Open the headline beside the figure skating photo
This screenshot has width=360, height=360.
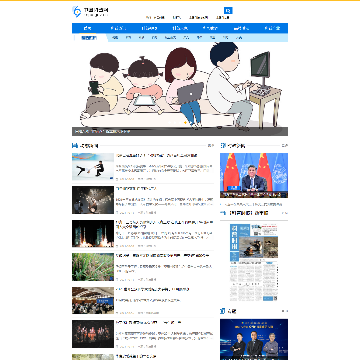pos(157,155)
